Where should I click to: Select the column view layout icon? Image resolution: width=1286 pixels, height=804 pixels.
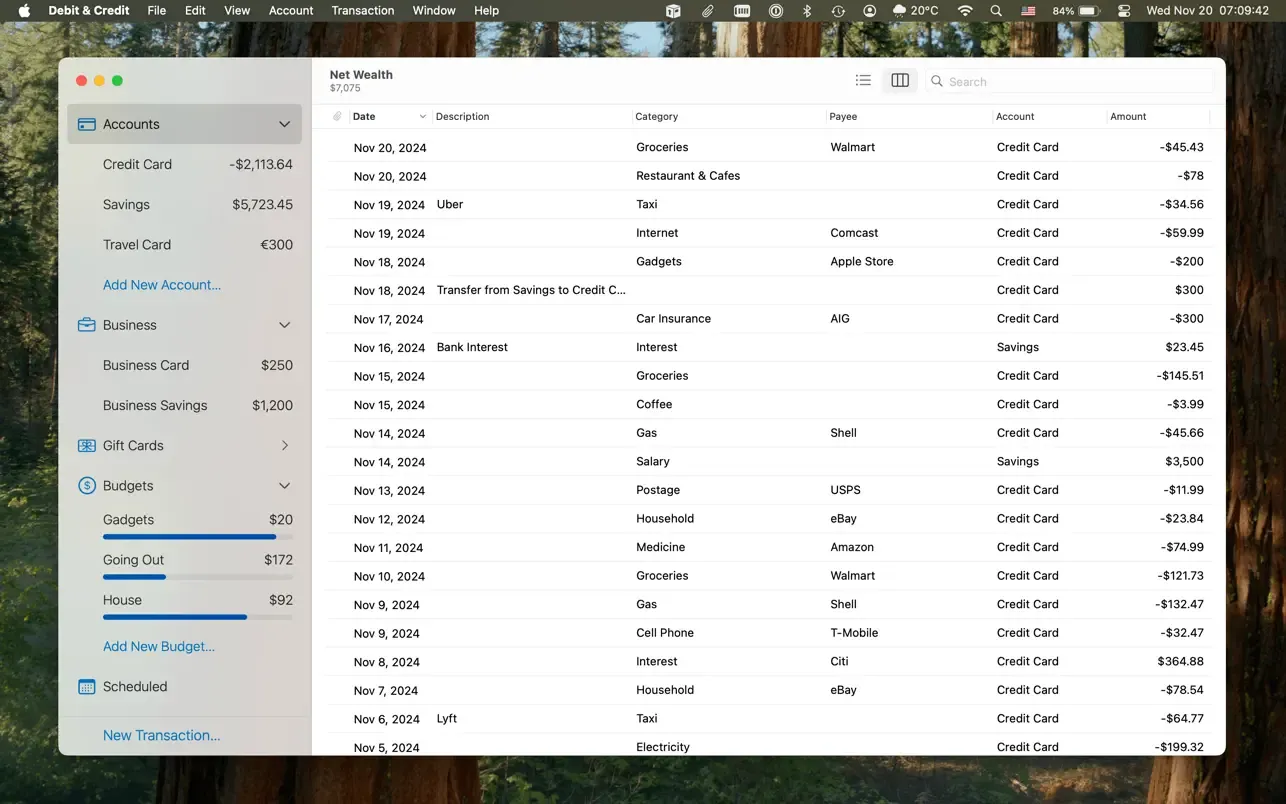tap(900, 81)
